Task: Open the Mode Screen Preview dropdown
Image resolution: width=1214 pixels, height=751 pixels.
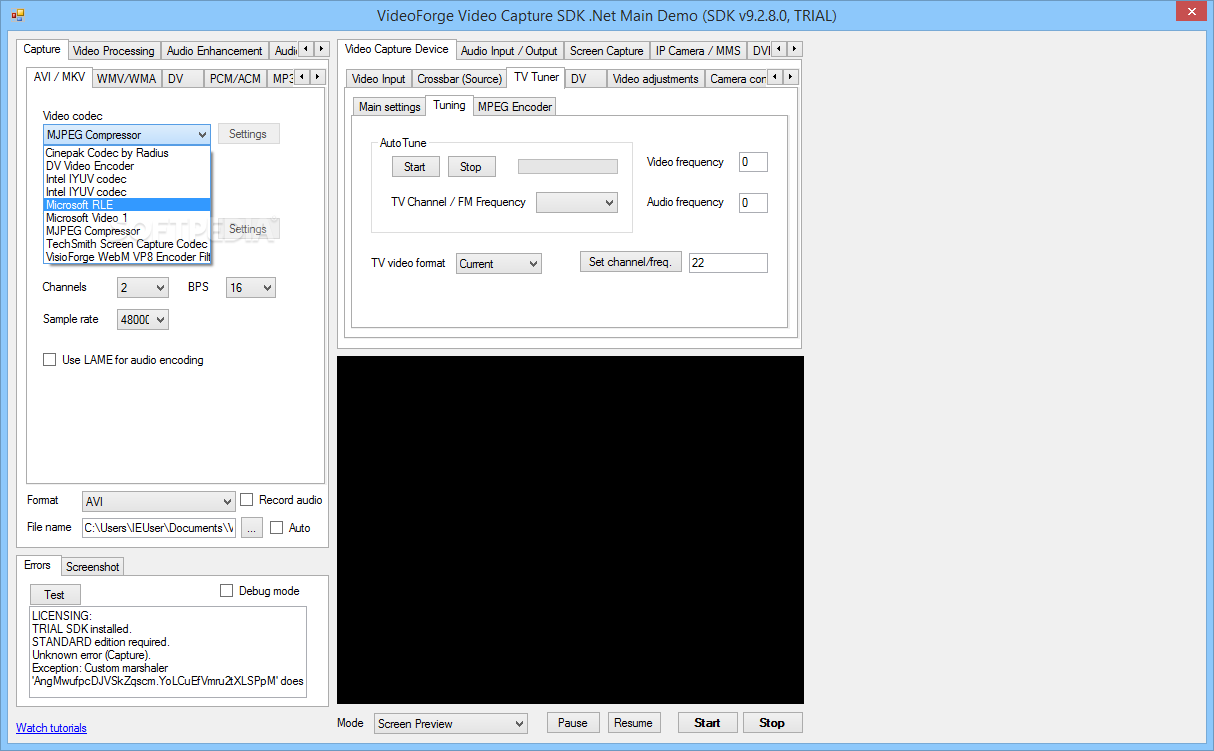Action: coord(451,723)
